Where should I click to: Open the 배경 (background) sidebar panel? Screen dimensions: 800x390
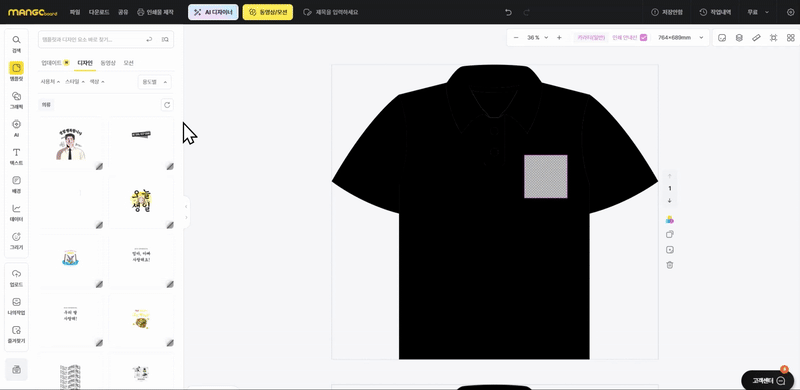coord(16,184)
